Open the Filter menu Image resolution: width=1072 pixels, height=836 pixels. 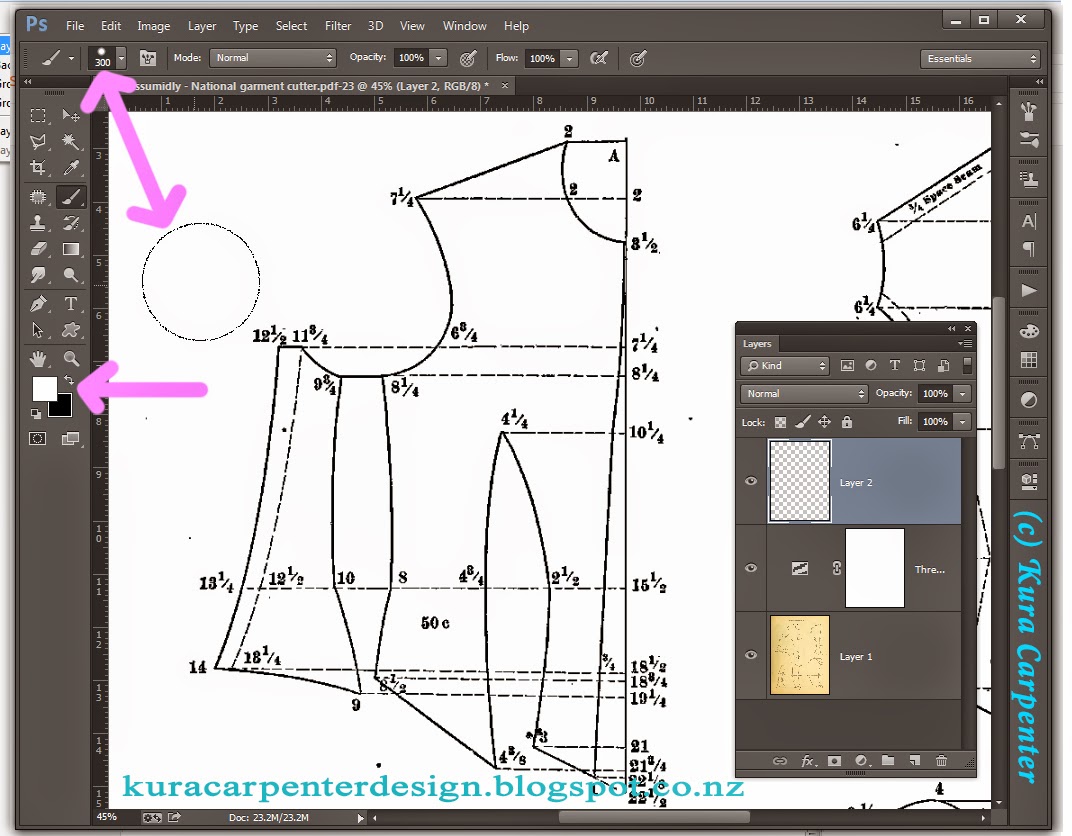point(337,25)
